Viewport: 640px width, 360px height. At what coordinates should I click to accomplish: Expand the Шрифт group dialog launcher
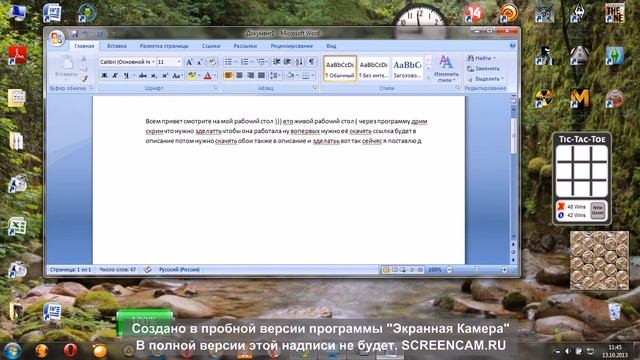coord(215,88)
